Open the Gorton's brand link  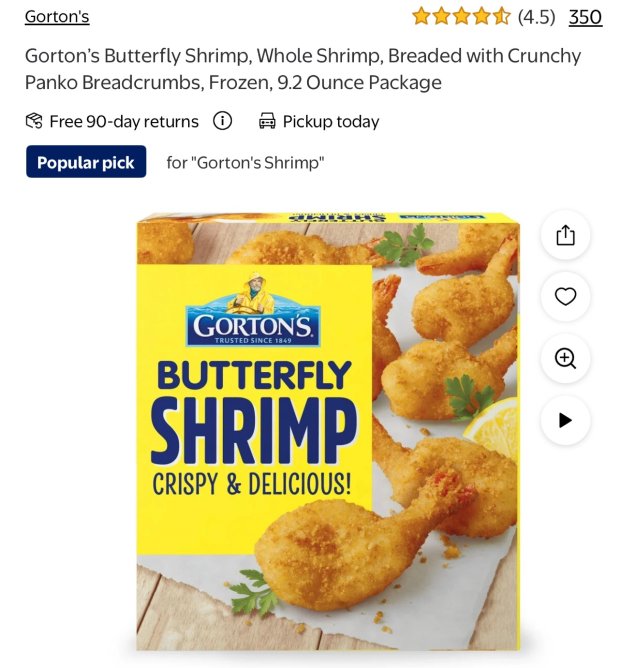point(57,17)
